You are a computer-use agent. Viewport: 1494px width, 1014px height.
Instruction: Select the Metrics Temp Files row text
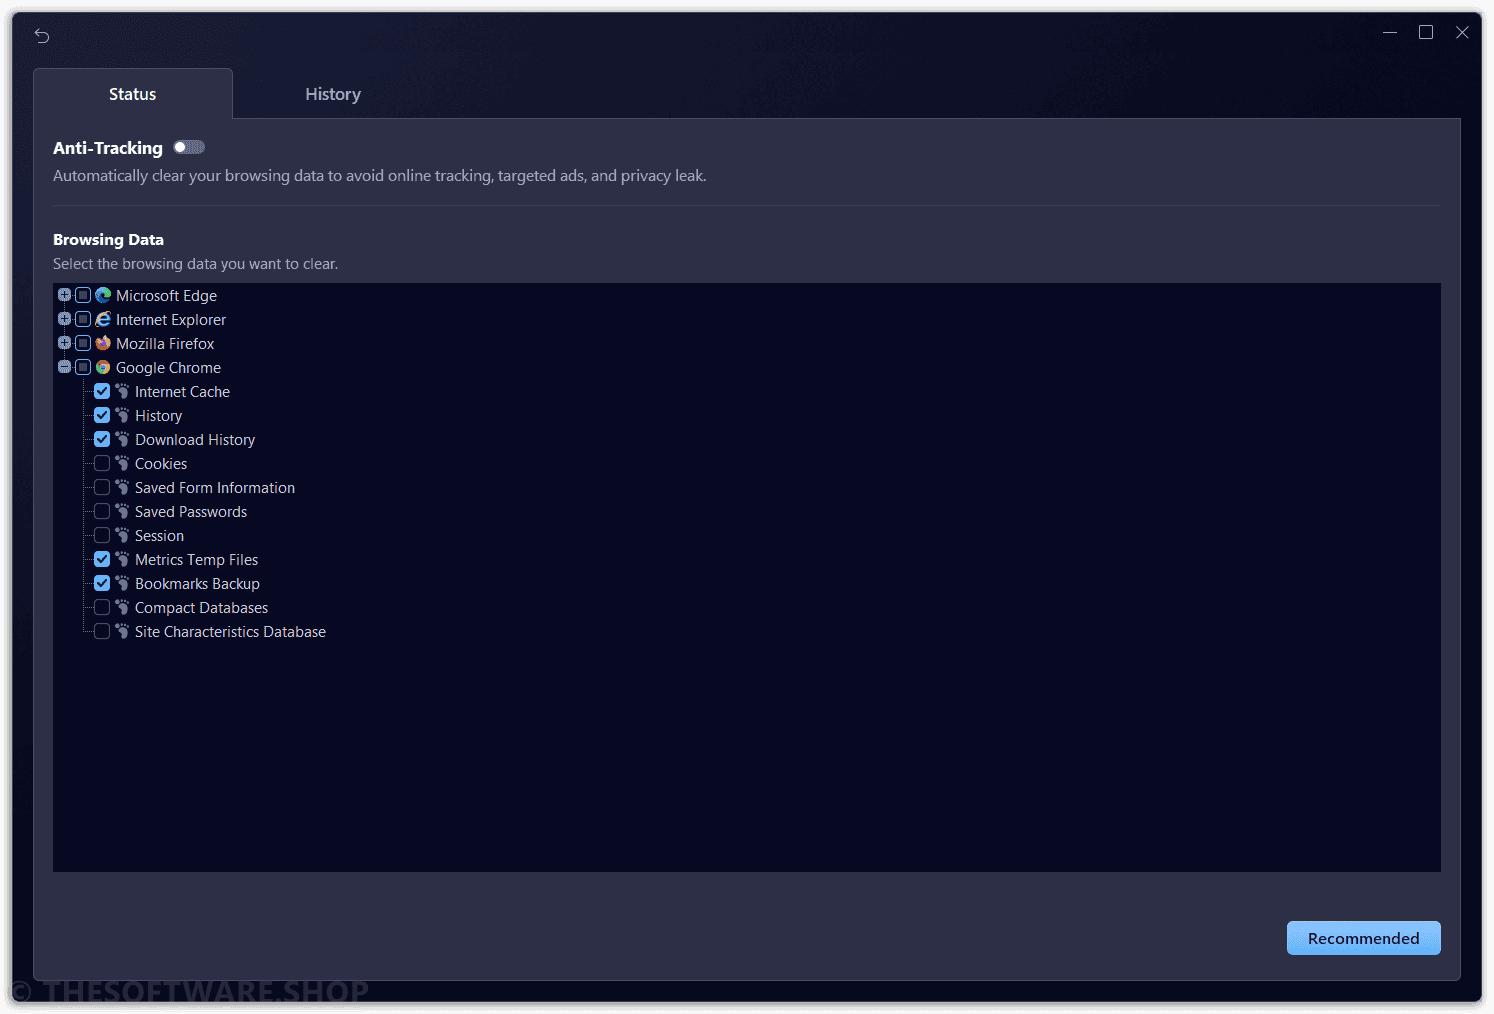[196, 559]
